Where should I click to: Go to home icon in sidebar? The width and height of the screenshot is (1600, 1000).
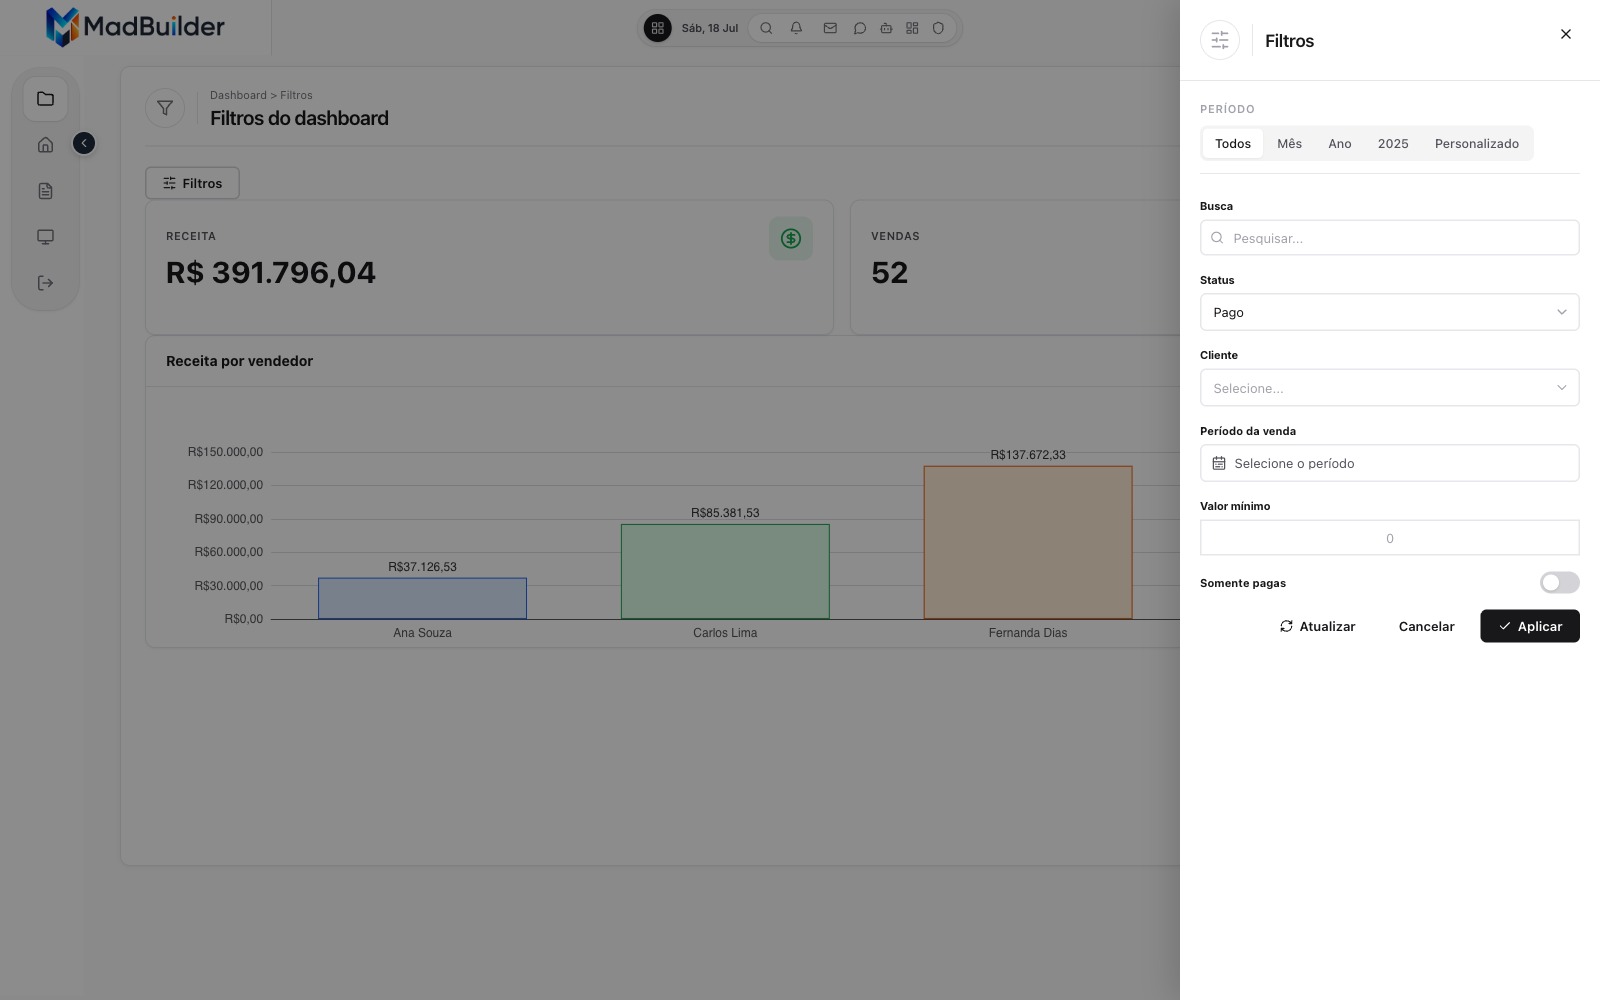[x=45, y=145]
